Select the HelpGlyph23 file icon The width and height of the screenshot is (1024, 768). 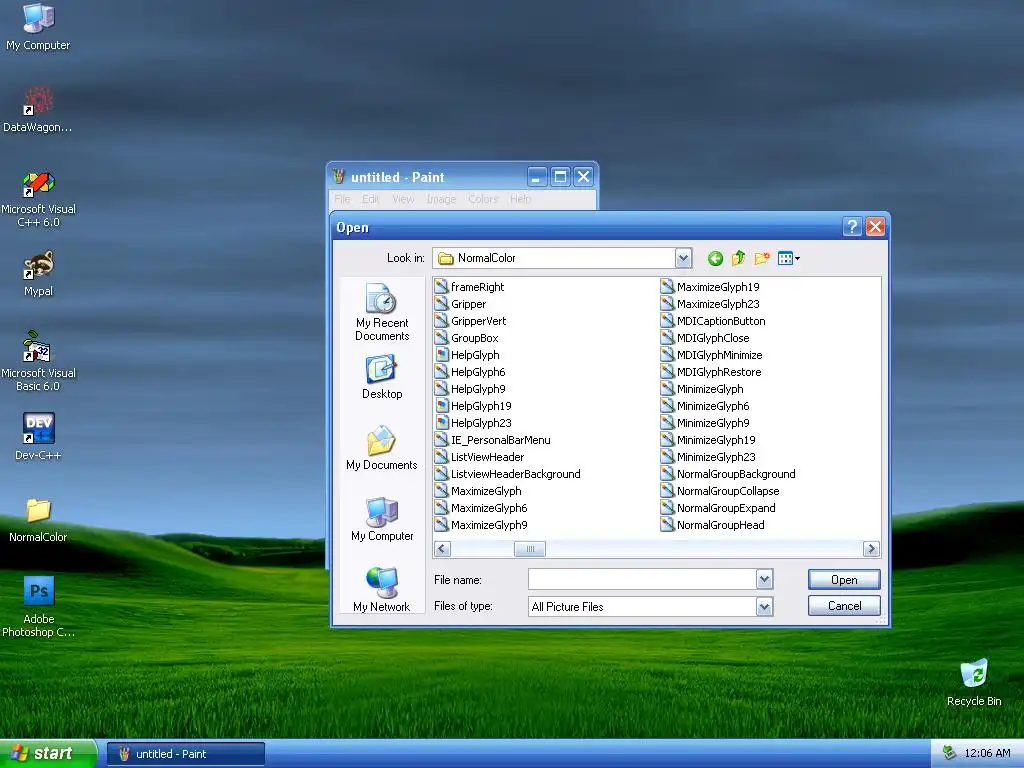(441, 423)
